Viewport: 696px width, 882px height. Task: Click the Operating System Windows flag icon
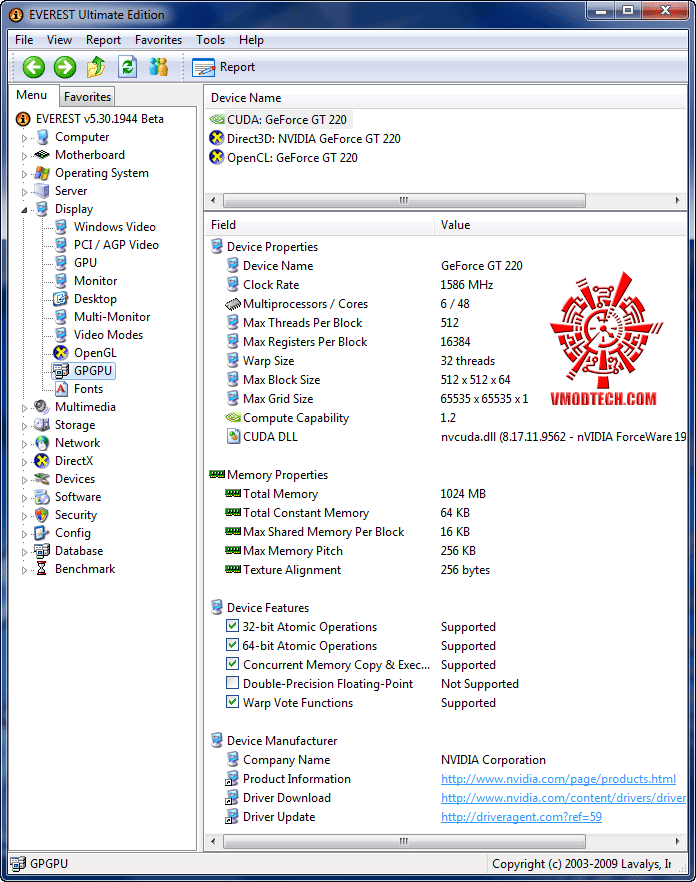point(42,173)
